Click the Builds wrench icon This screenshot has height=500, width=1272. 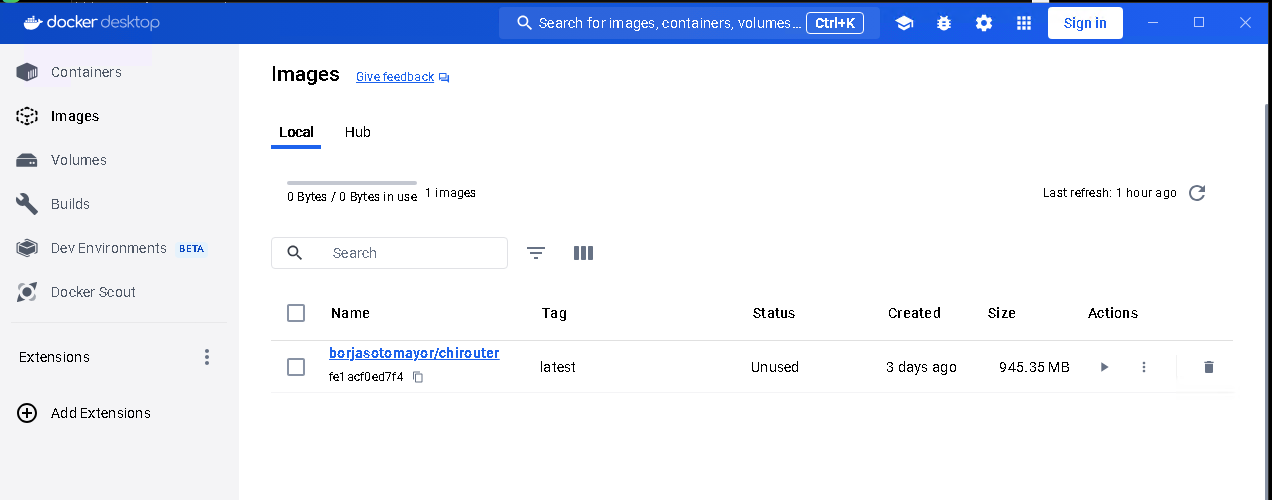27,204
